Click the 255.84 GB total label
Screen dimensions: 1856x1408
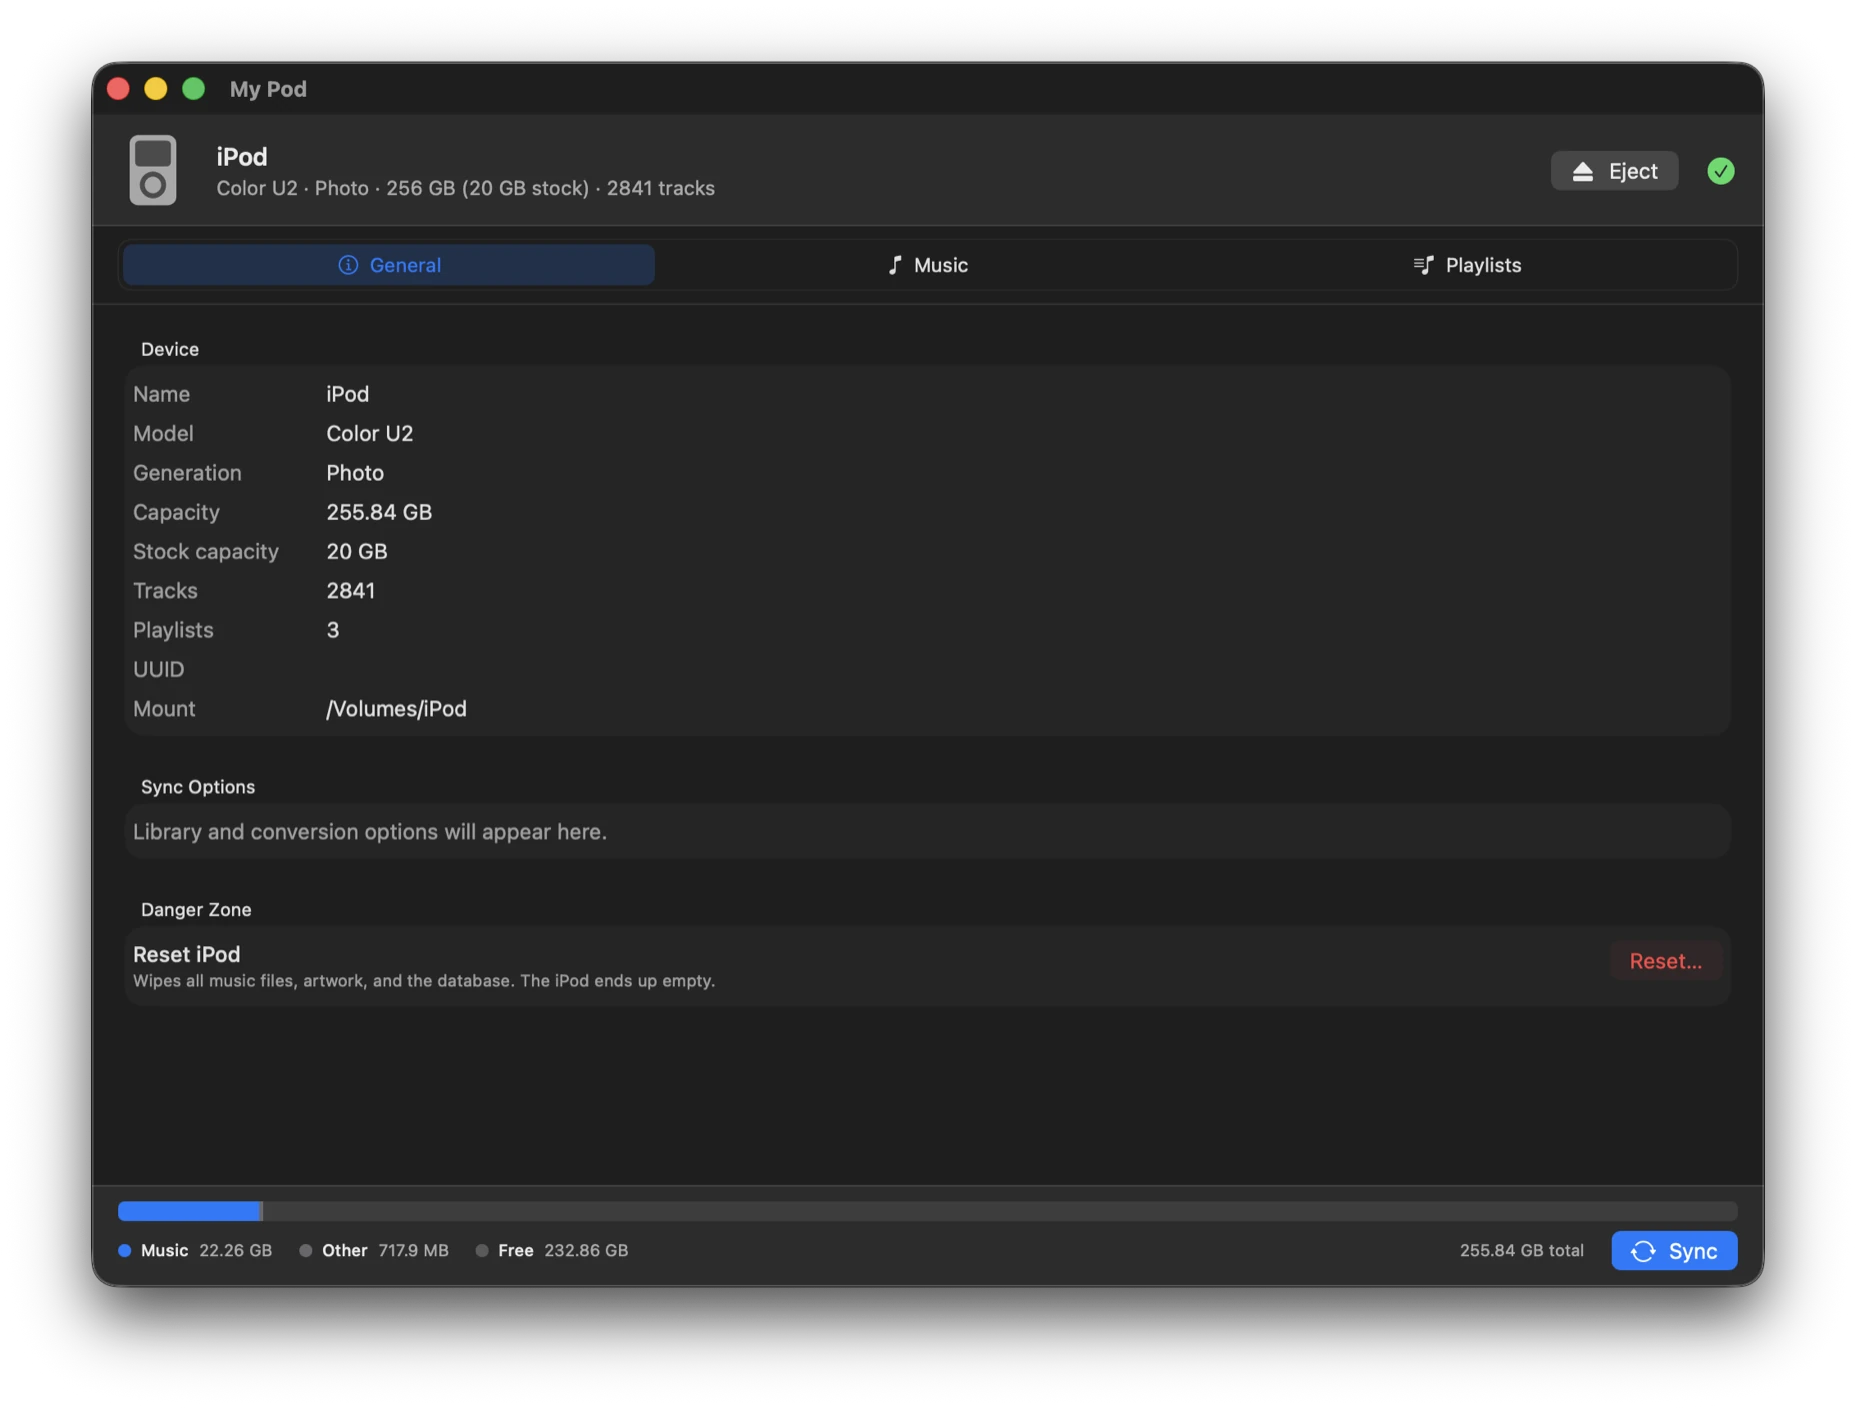point(1521,1250)
